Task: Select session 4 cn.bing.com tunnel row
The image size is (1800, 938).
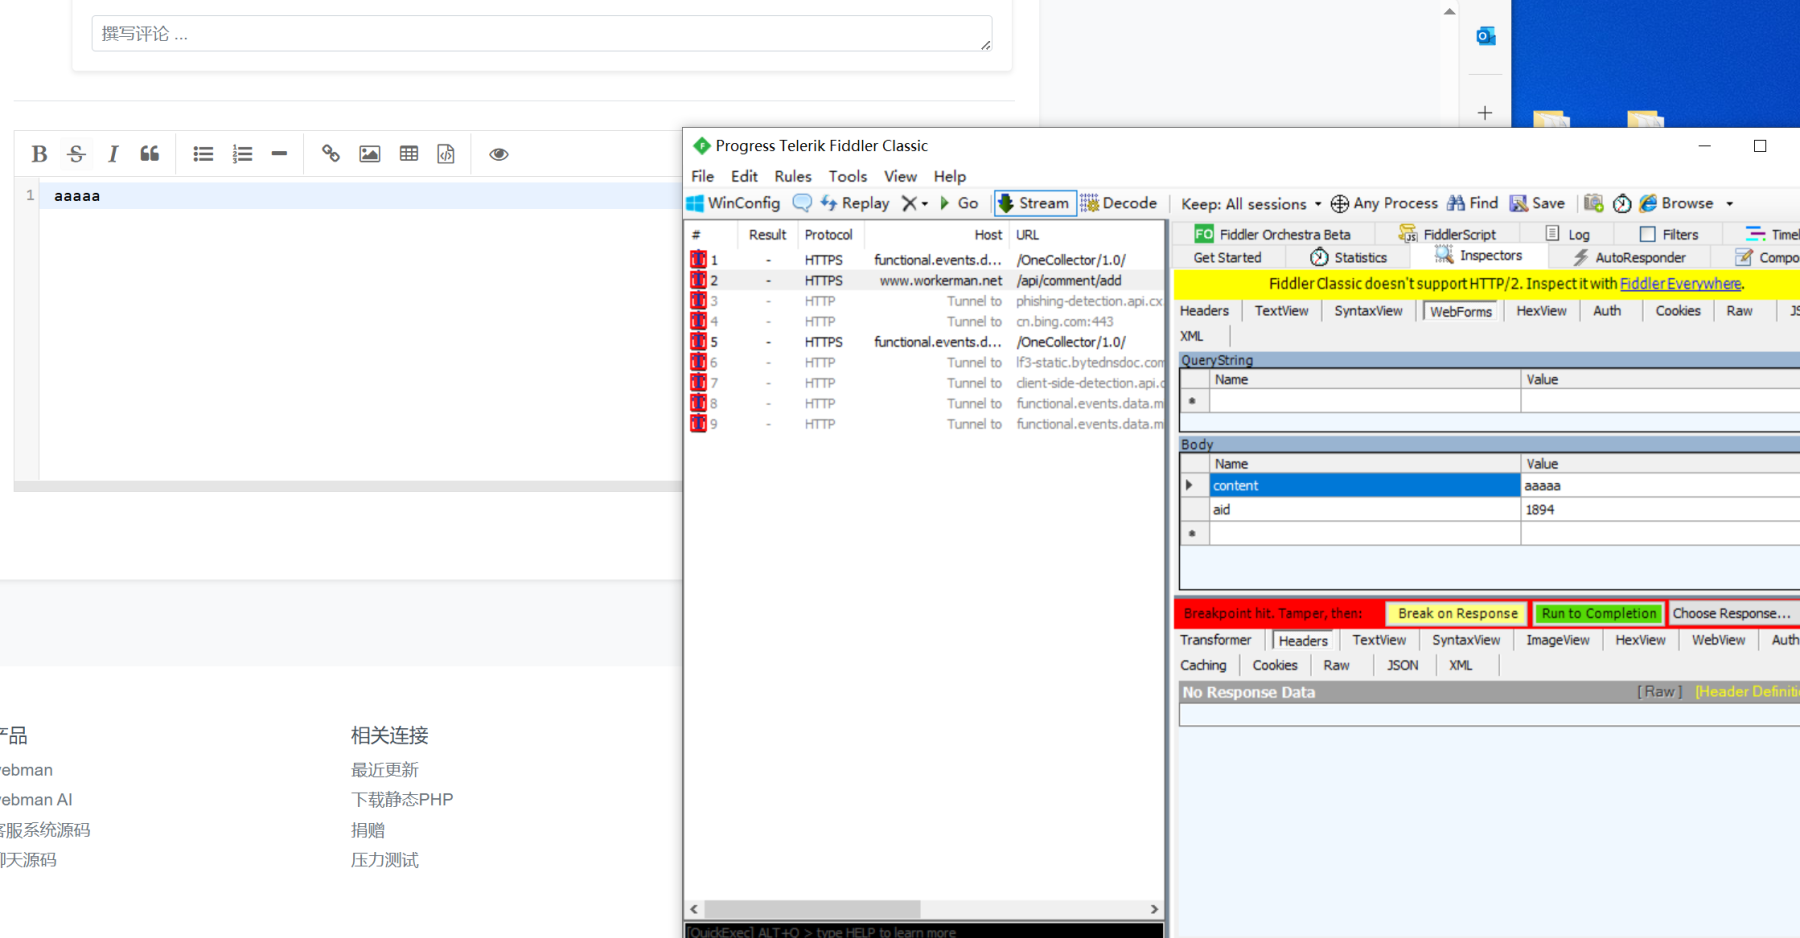Action: click(x=926, y=321)
